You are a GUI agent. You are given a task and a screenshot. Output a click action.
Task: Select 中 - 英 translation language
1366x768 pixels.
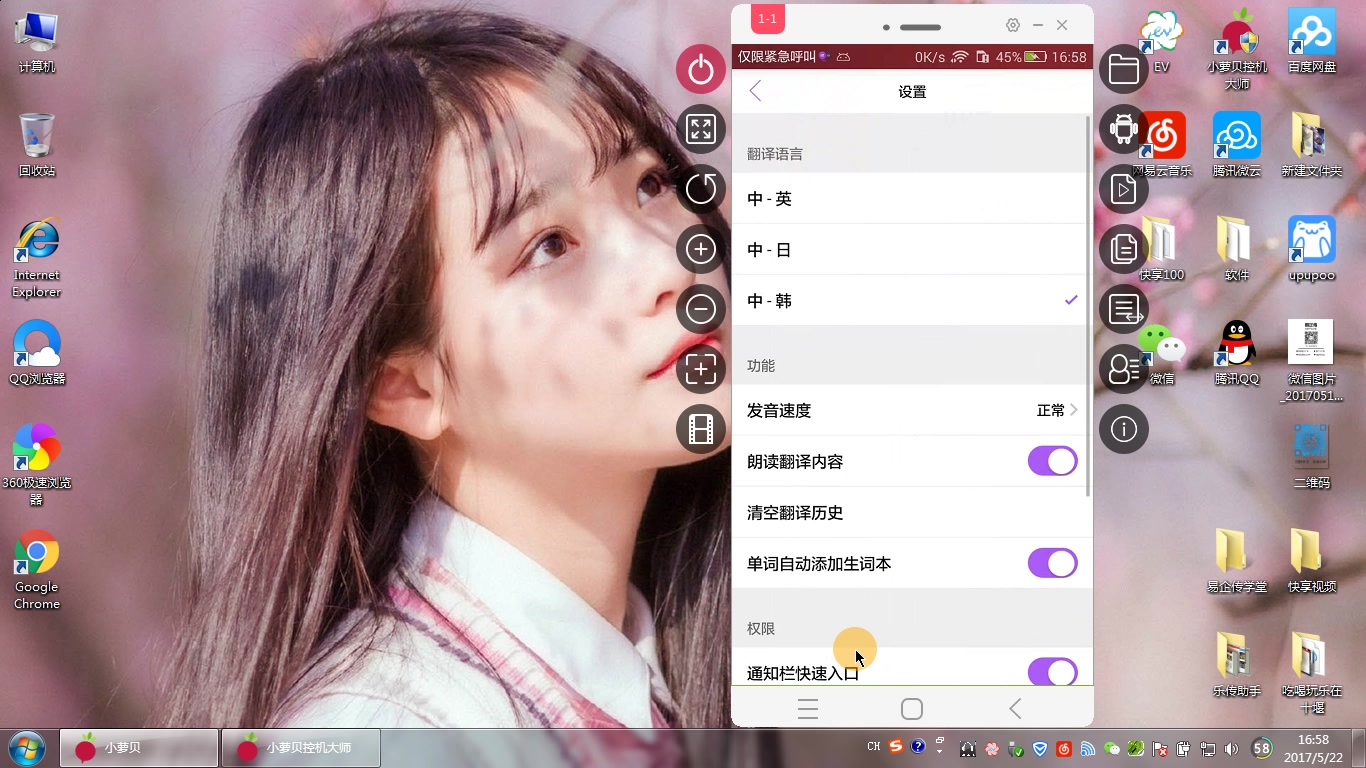[x=912, y=198]
